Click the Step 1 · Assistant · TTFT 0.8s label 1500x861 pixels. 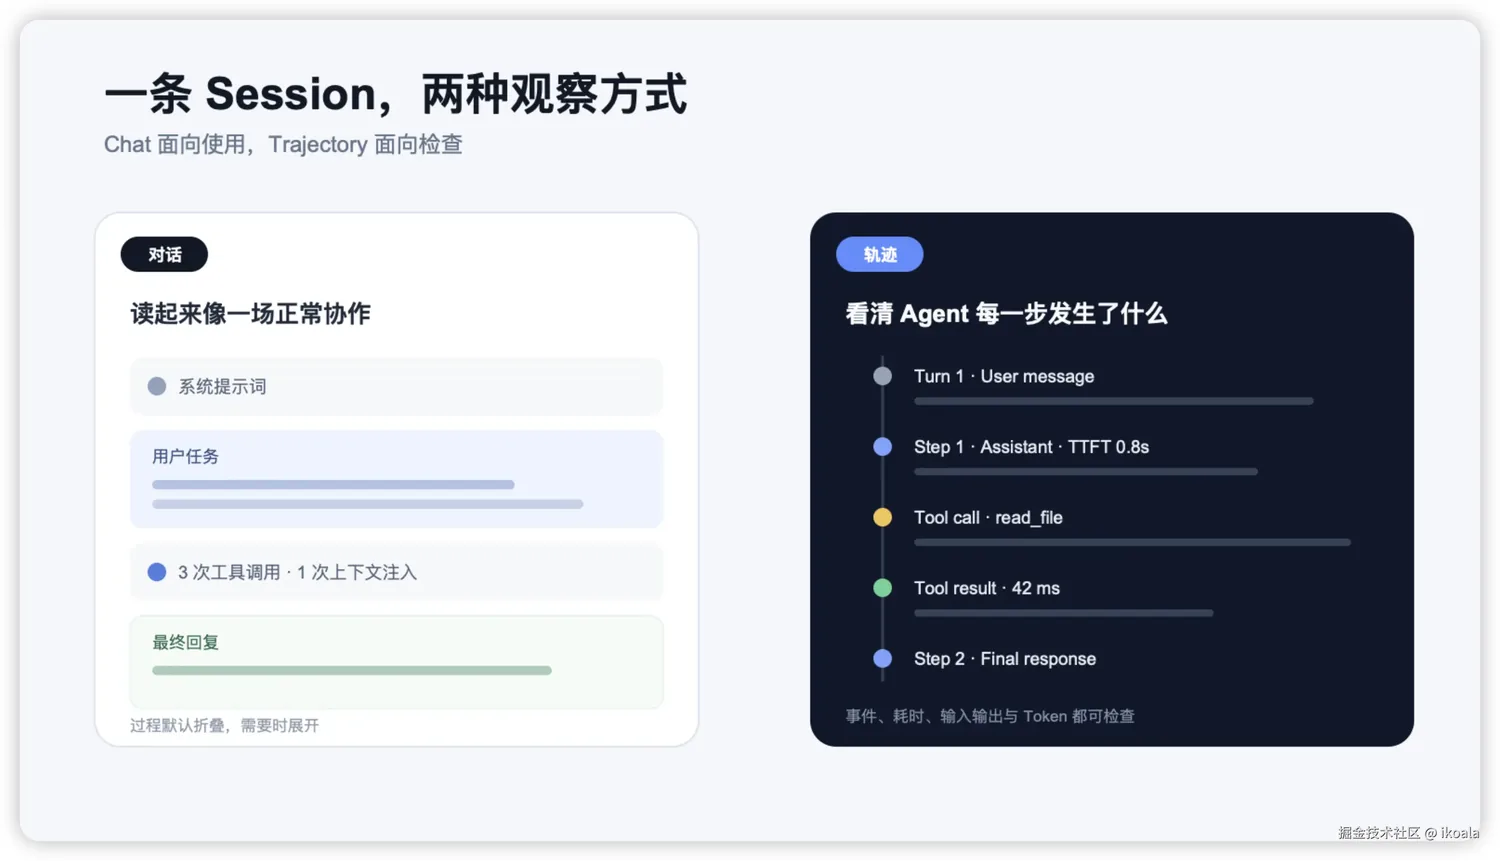(1031, 447)
